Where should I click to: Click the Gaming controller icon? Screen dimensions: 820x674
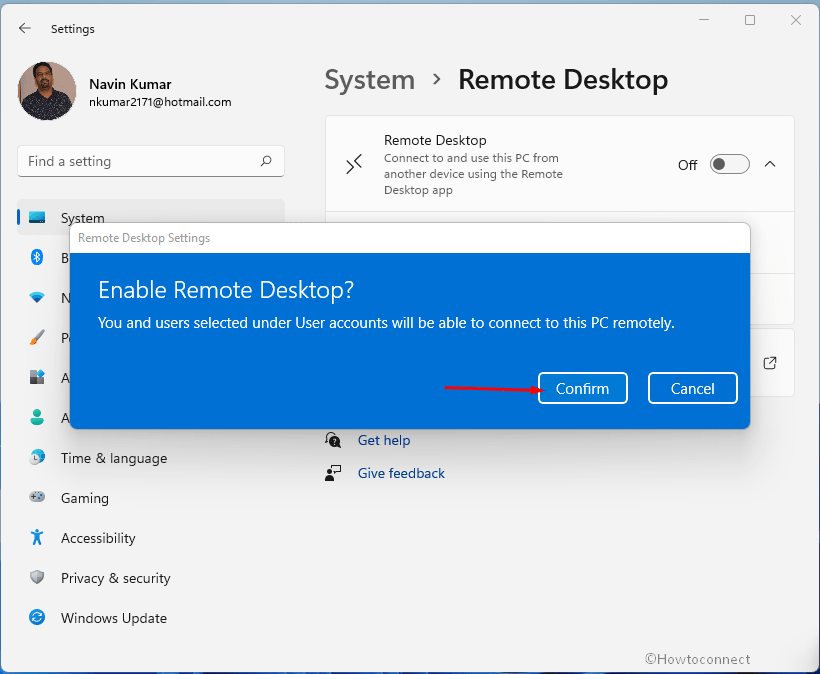pyautogui.click(x=37, y=498)
